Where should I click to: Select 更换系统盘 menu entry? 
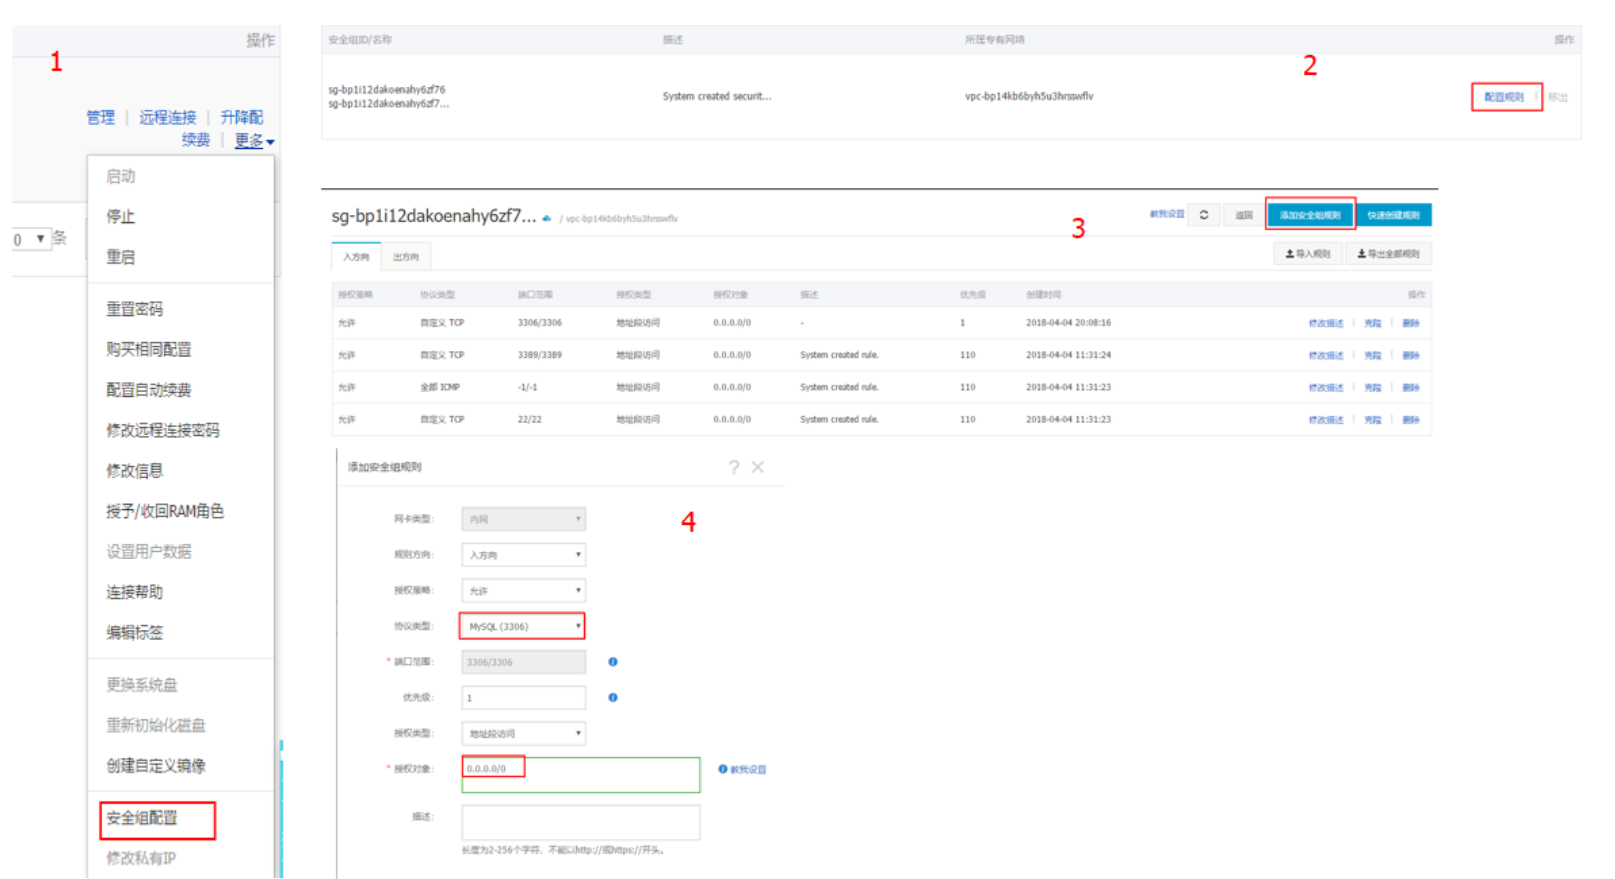click(142, 685)
